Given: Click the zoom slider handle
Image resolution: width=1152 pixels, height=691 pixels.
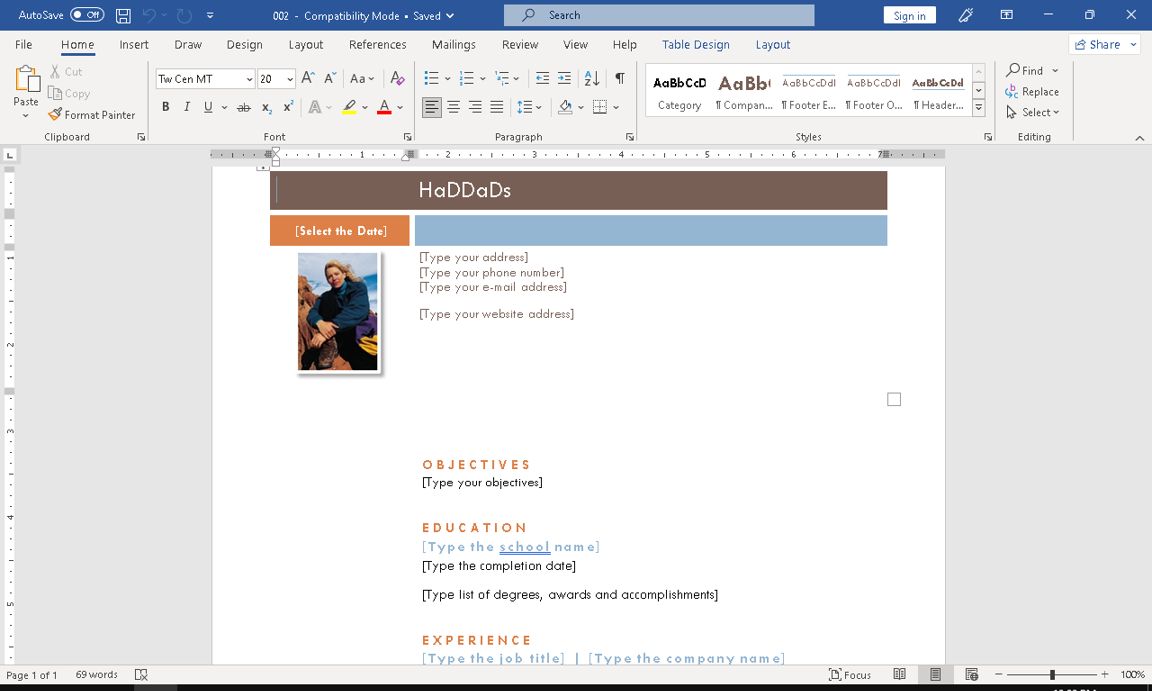Looking at the screenshot, I should (x=1052, y=674).
